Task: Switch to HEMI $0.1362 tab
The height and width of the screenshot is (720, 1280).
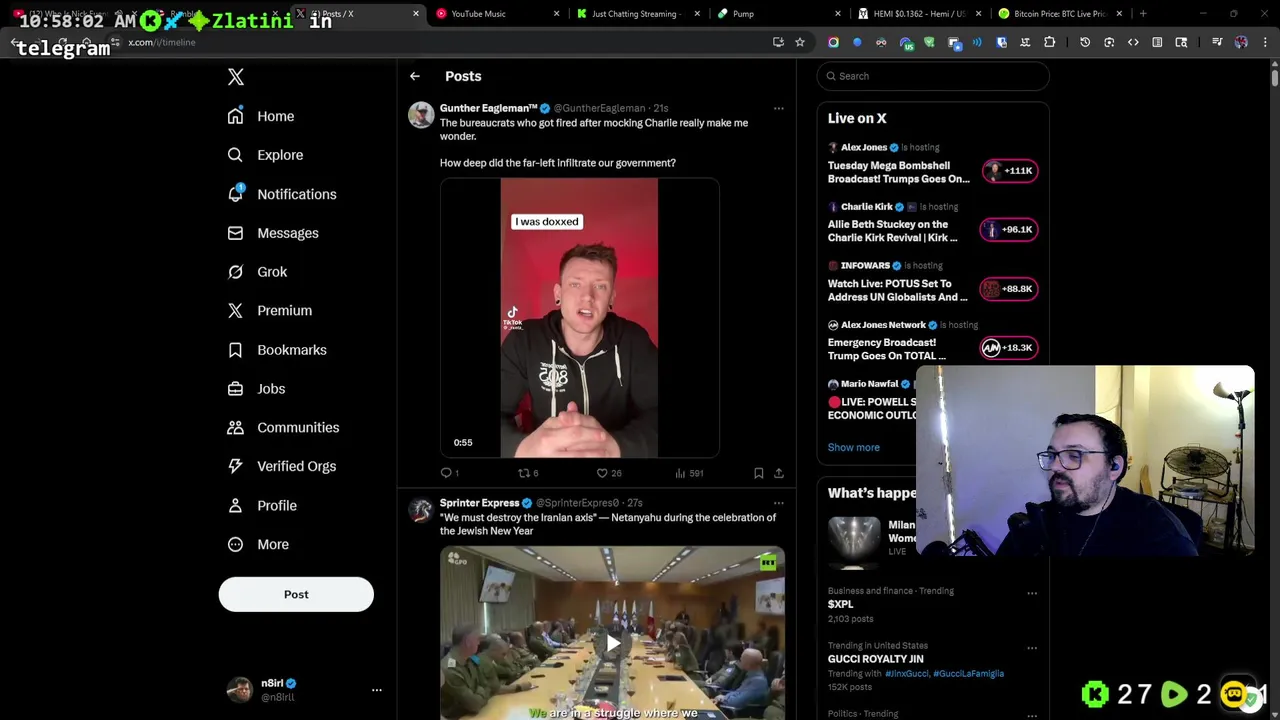Action: tap(918, 14)
